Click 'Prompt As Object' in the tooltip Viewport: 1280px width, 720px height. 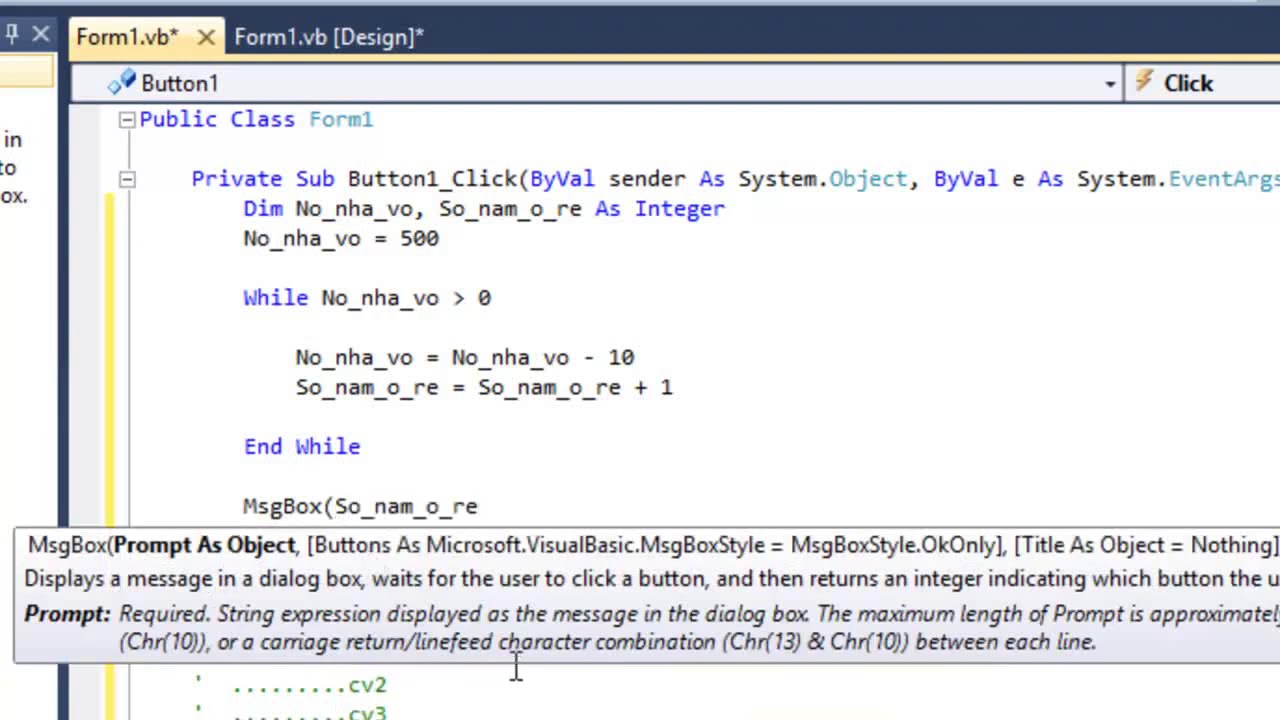click(204, 545)
